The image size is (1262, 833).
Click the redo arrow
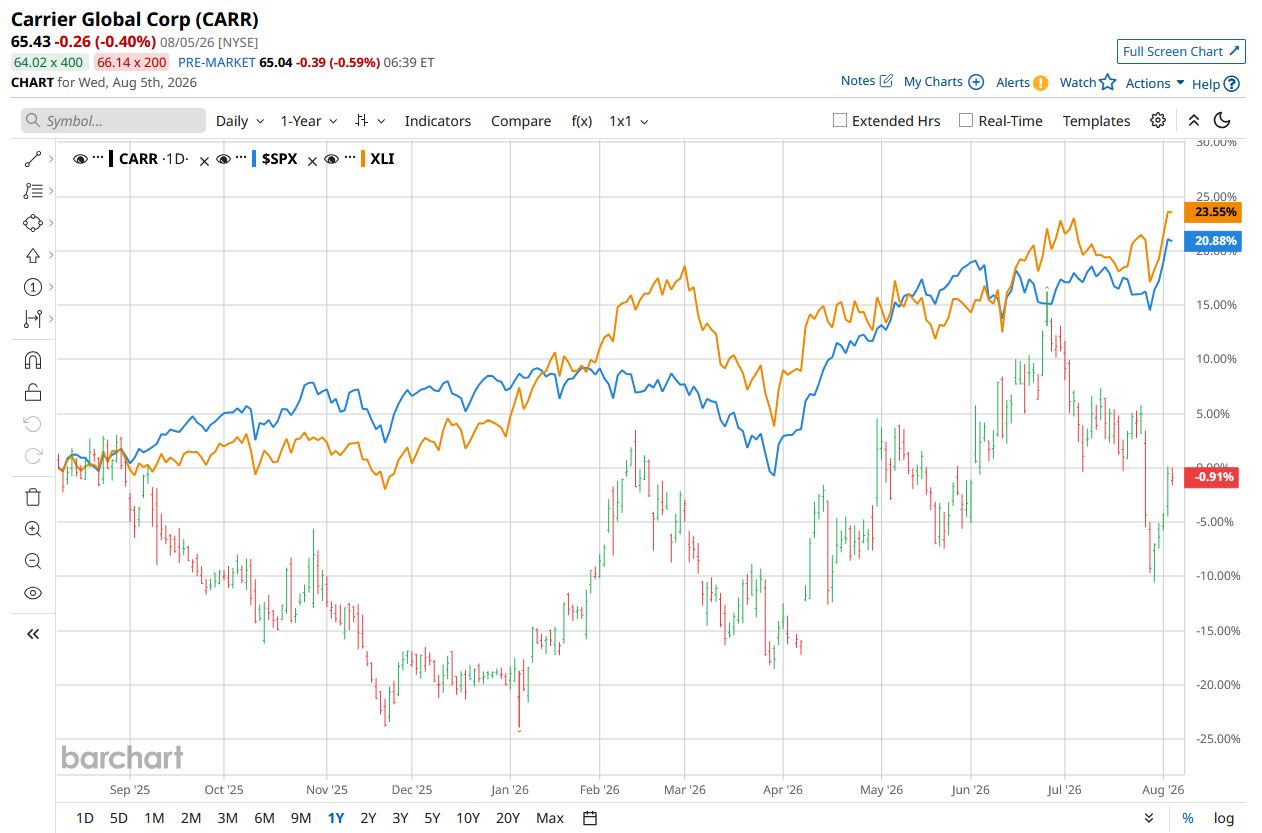coord(32,456)
